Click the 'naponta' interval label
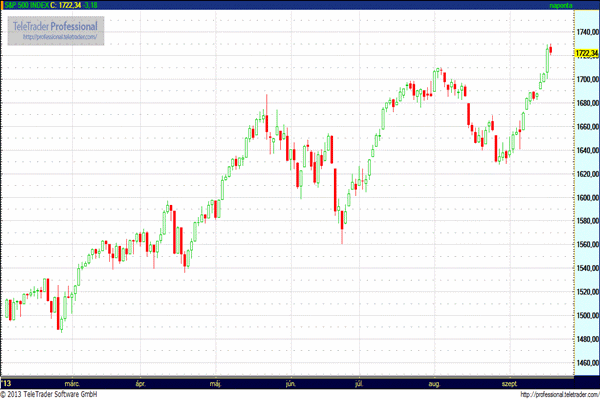Screen dimensions: 600x400 click(x=561, y=5)
